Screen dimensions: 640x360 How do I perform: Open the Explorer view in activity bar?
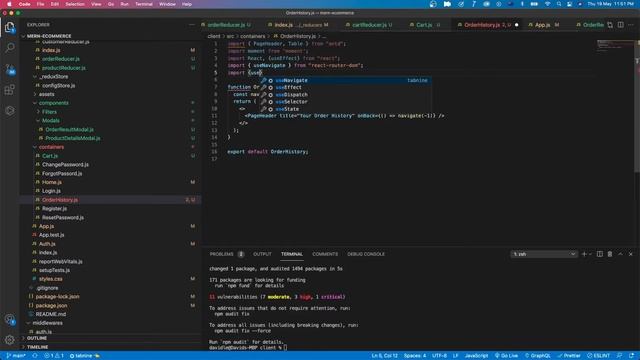9,27
